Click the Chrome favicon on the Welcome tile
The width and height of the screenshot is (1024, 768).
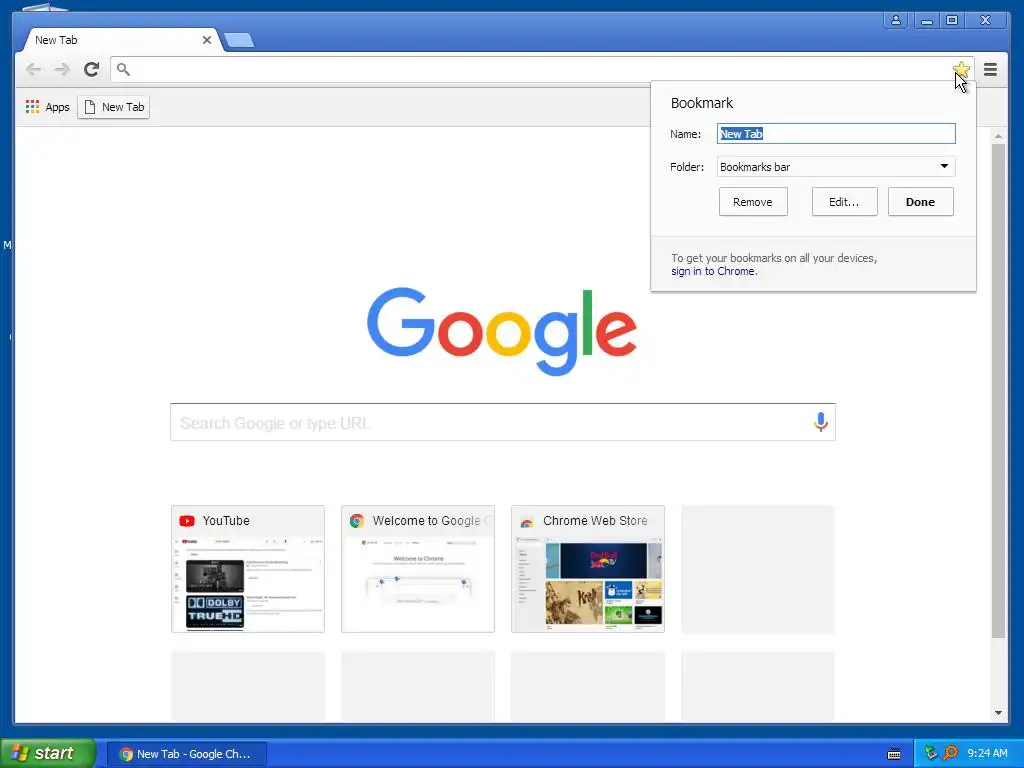(x=357, y=520)
